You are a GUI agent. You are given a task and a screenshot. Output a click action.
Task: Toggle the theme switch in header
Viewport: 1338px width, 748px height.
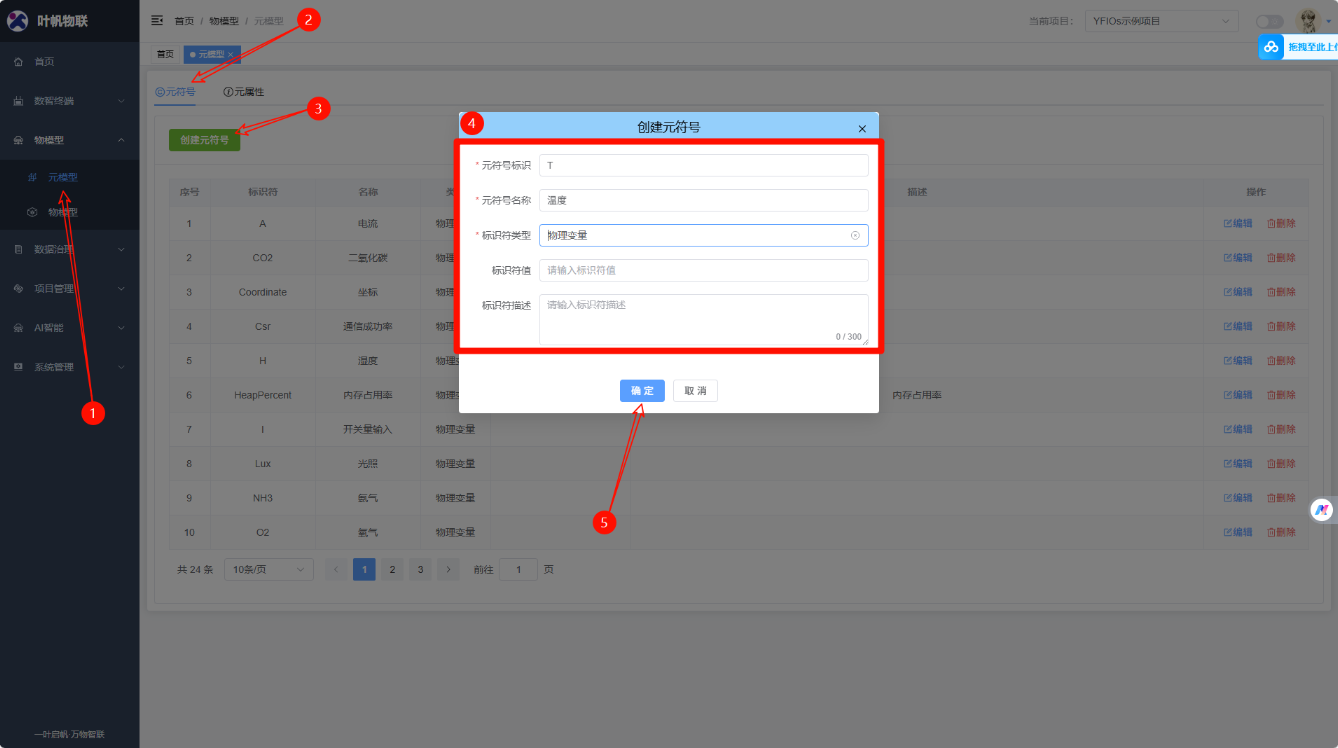pos(1269,21)
